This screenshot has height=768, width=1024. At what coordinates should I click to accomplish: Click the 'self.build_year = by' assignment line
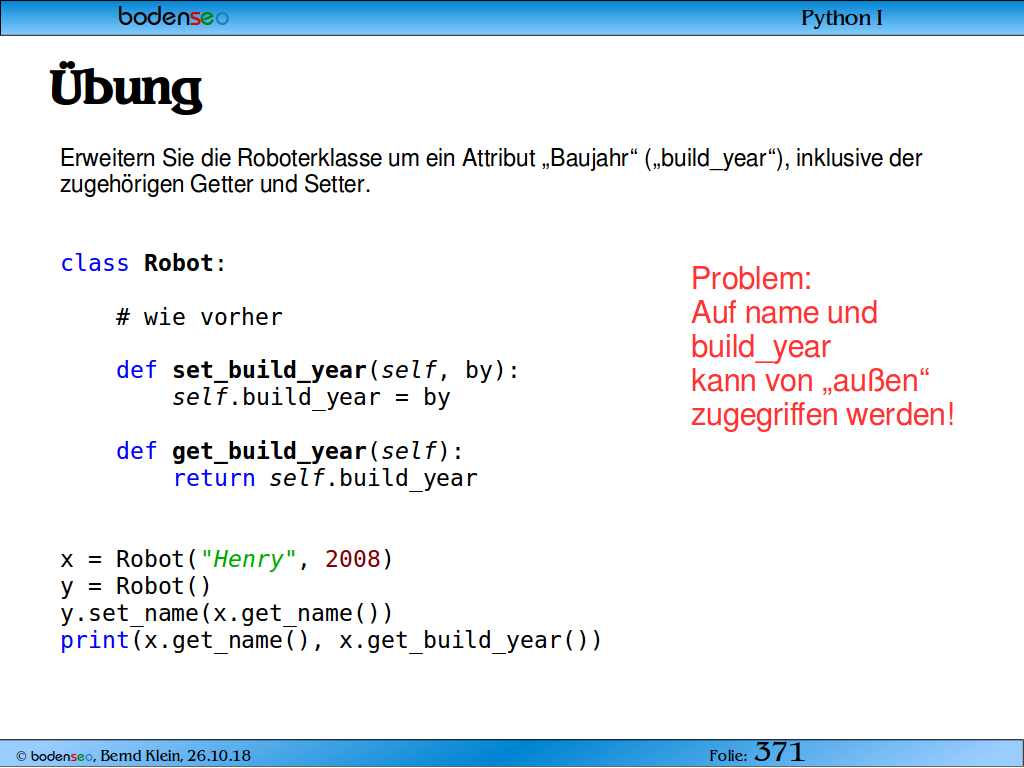pyautogui.click(x=311, y=398)
